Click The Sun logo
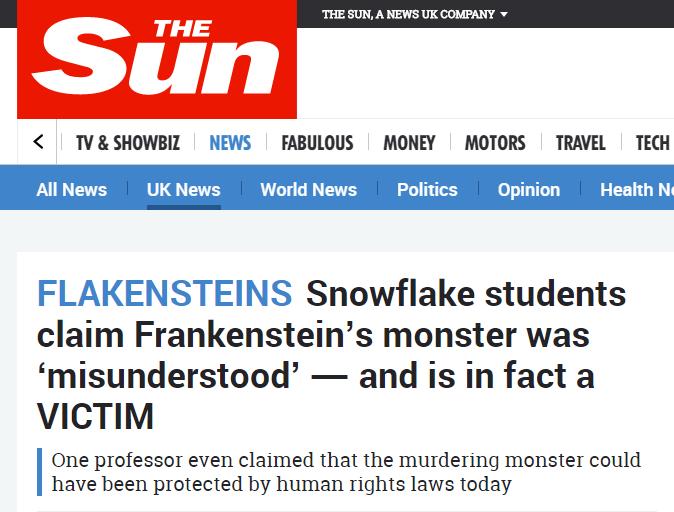Image resolution: width=674 pixels, height=512 pixels. click(157, 59)
